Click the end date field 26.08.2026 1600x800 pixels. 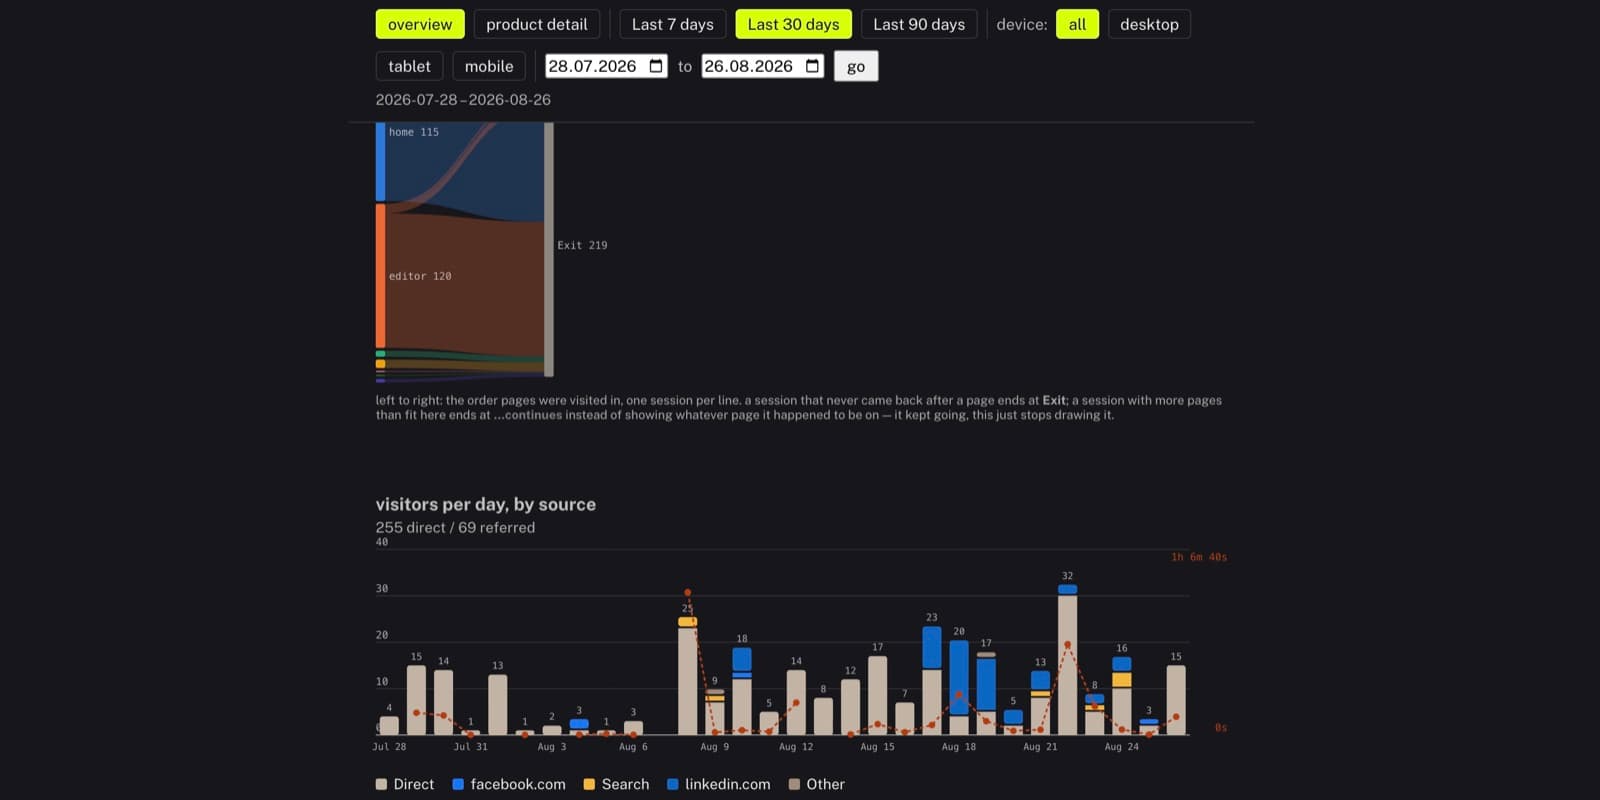[763, 66]
